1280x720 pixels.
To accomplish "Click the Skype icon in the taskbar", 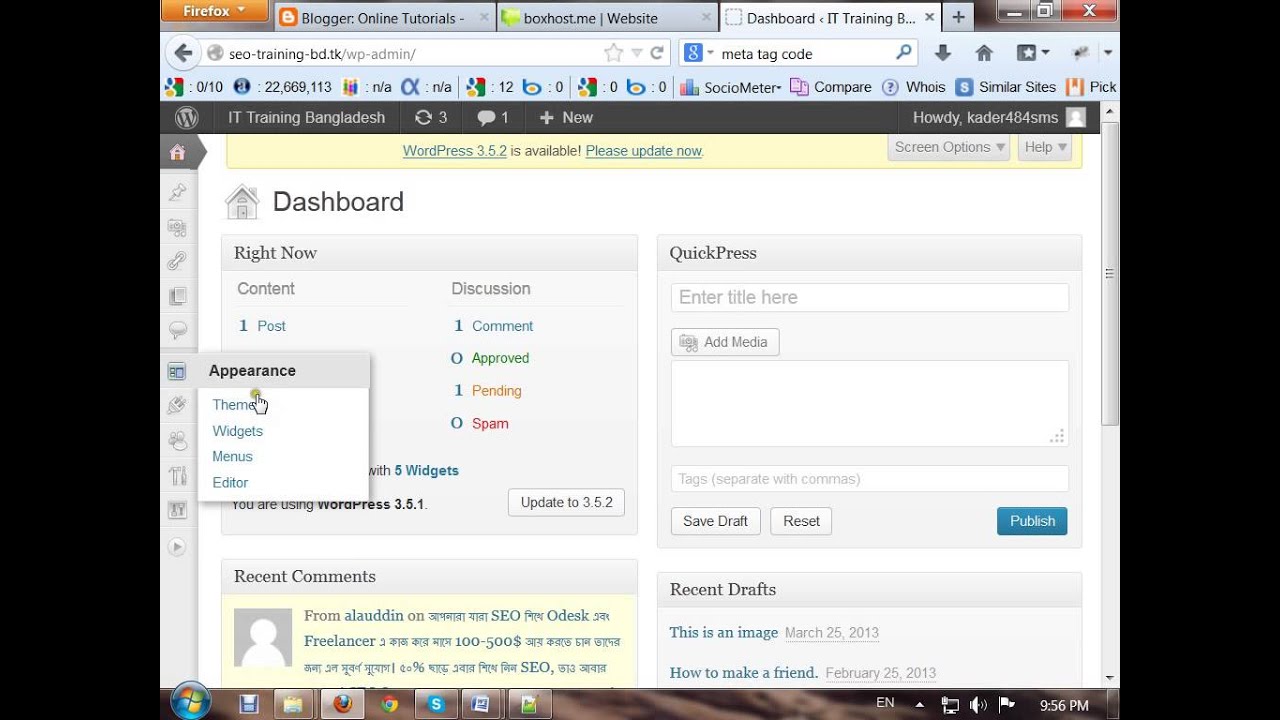I will point(436,704).
